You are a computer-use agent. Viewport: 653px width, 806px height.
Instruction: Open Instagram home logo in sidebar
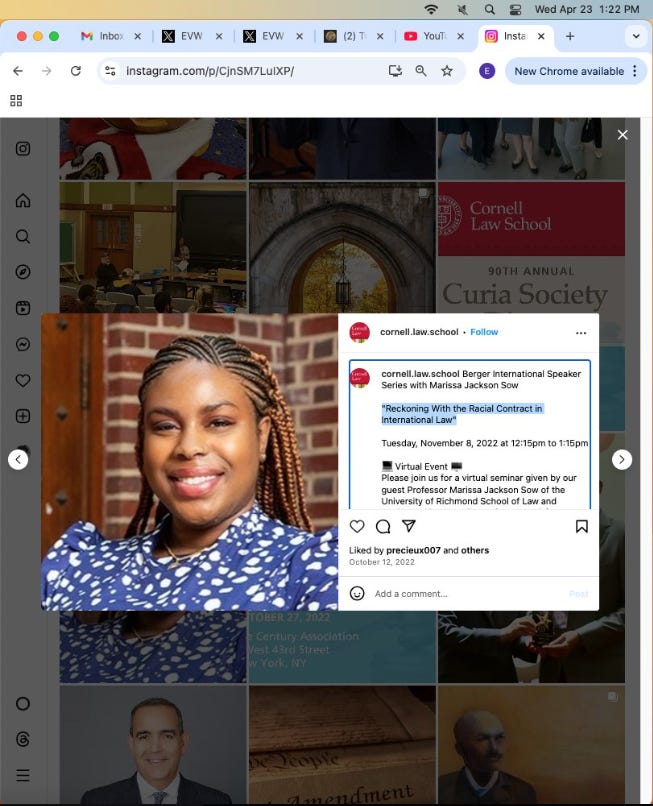[x=23, y=149]
